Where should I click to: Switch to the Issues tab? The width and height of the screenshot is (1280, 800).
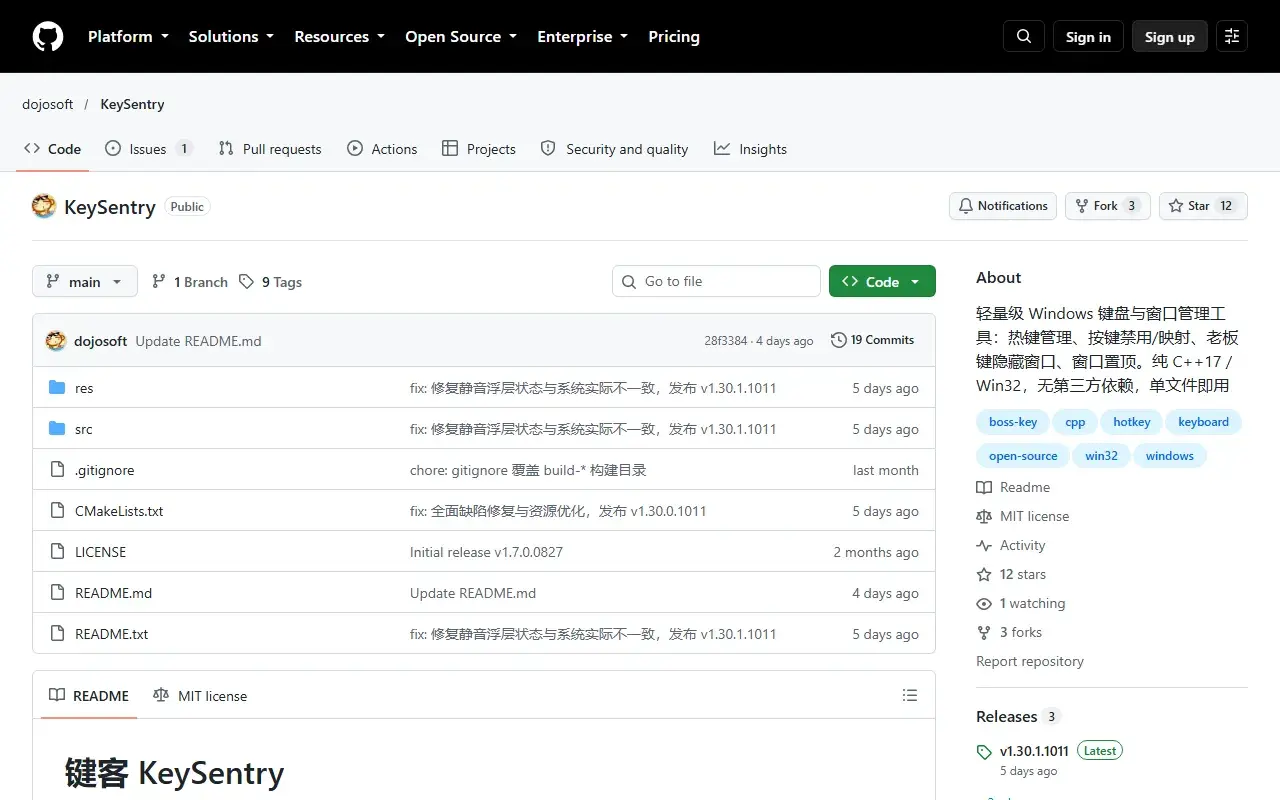point(148,149)
